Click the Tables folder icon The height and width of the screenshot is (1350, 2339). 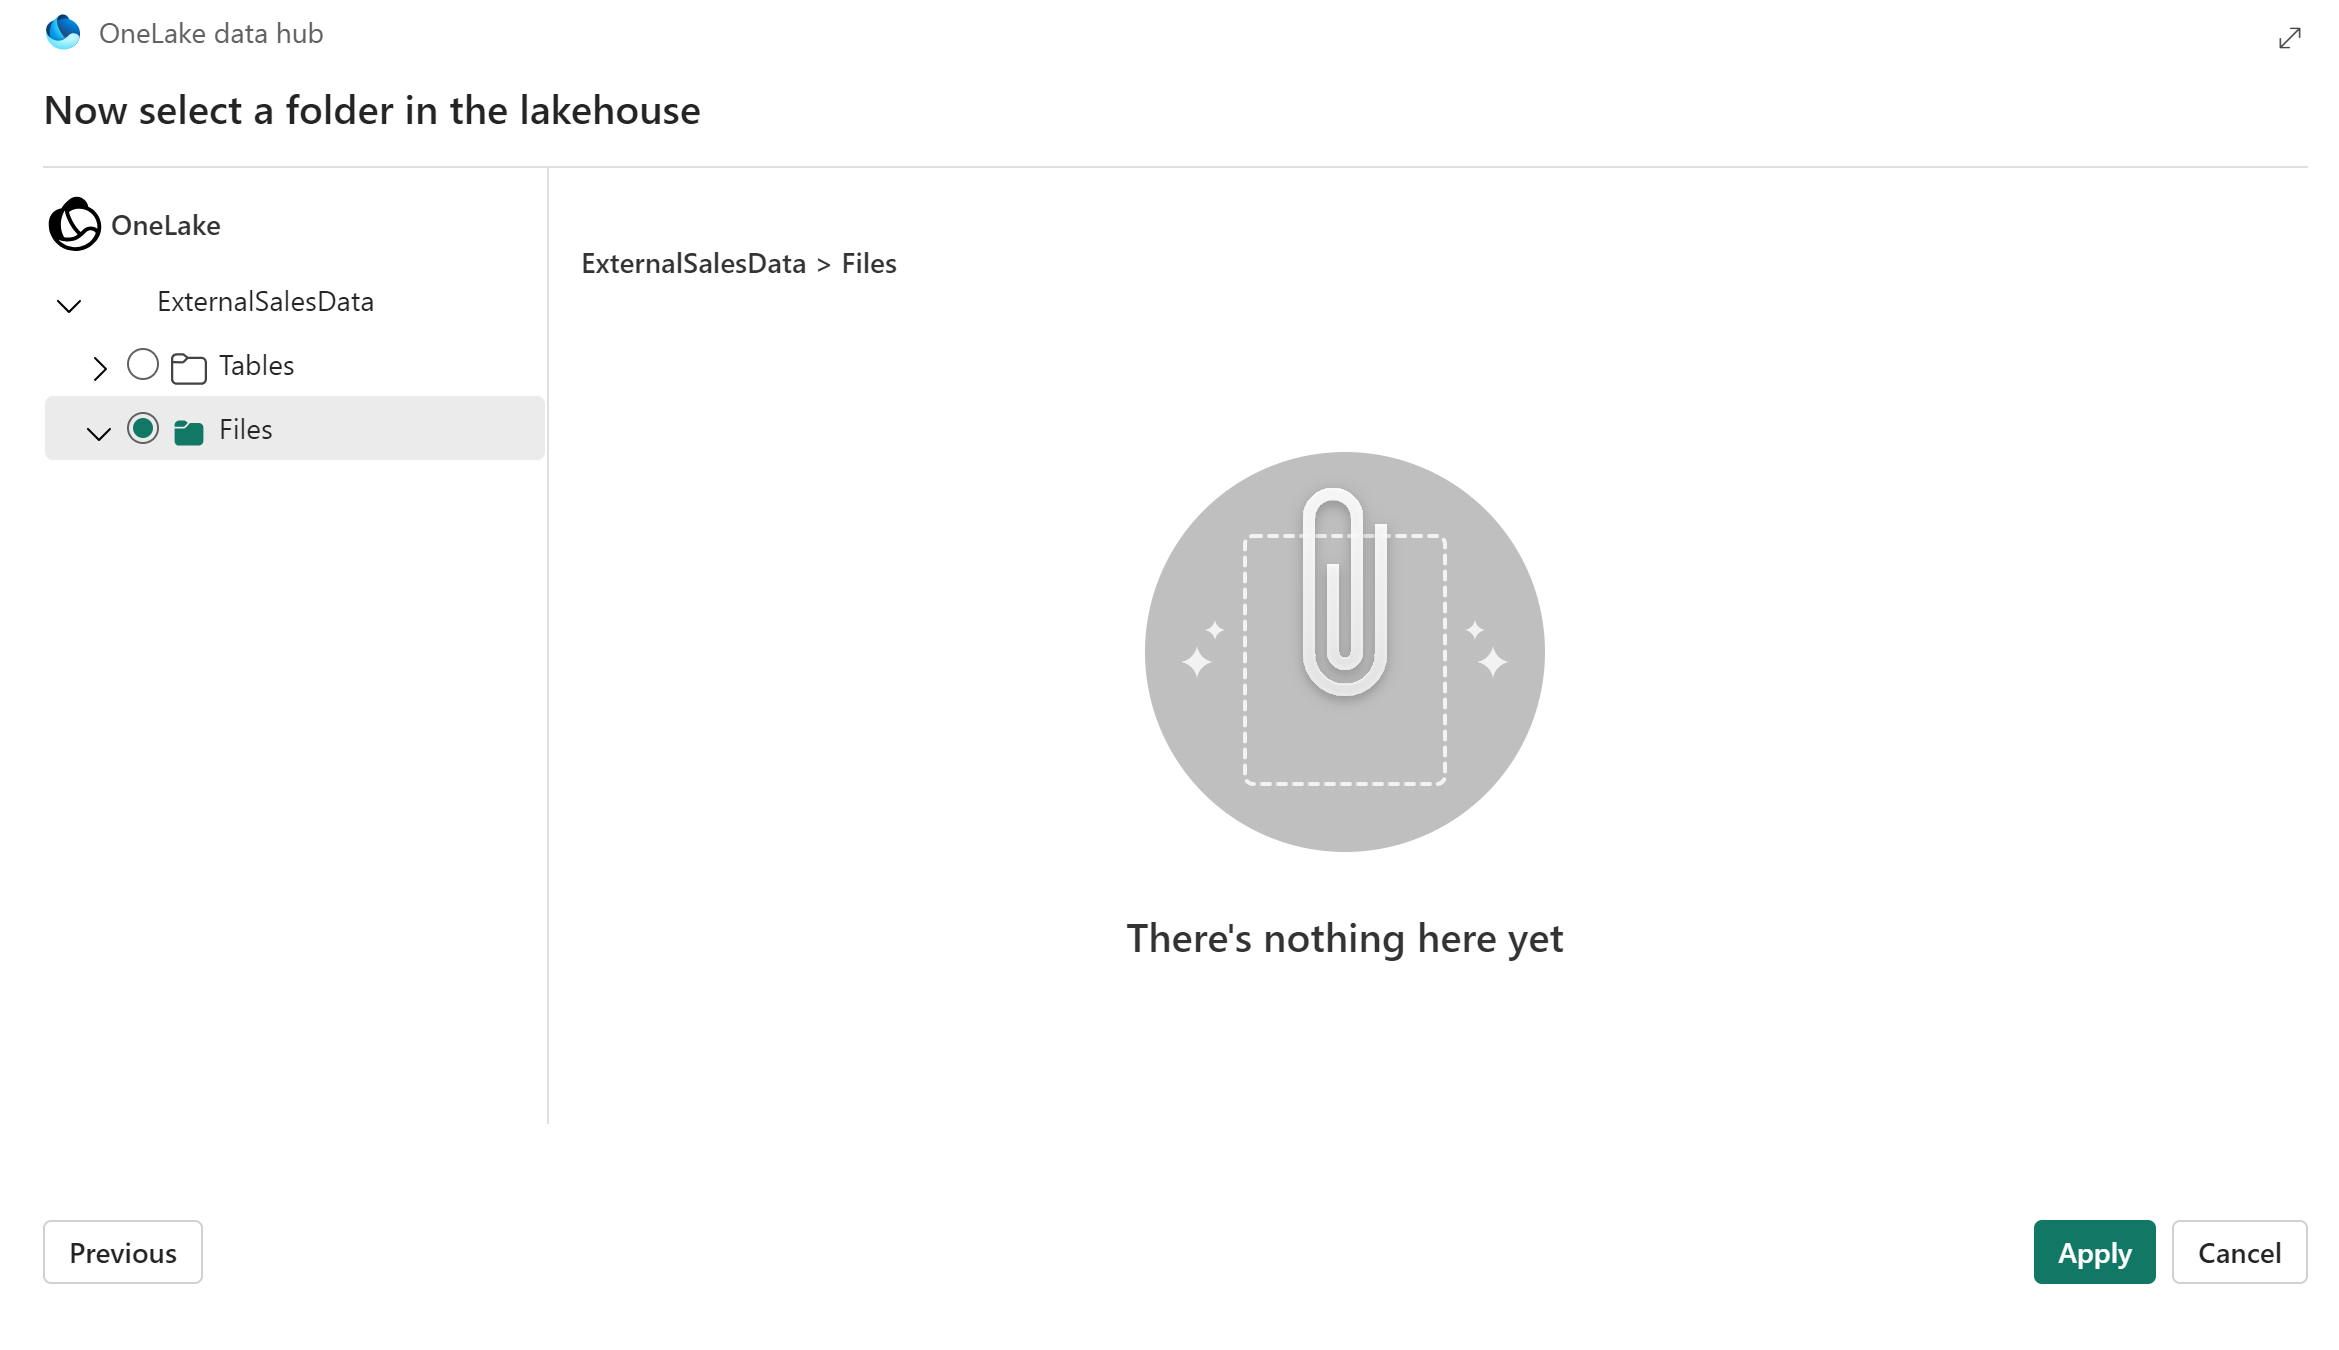pos(190,365)
